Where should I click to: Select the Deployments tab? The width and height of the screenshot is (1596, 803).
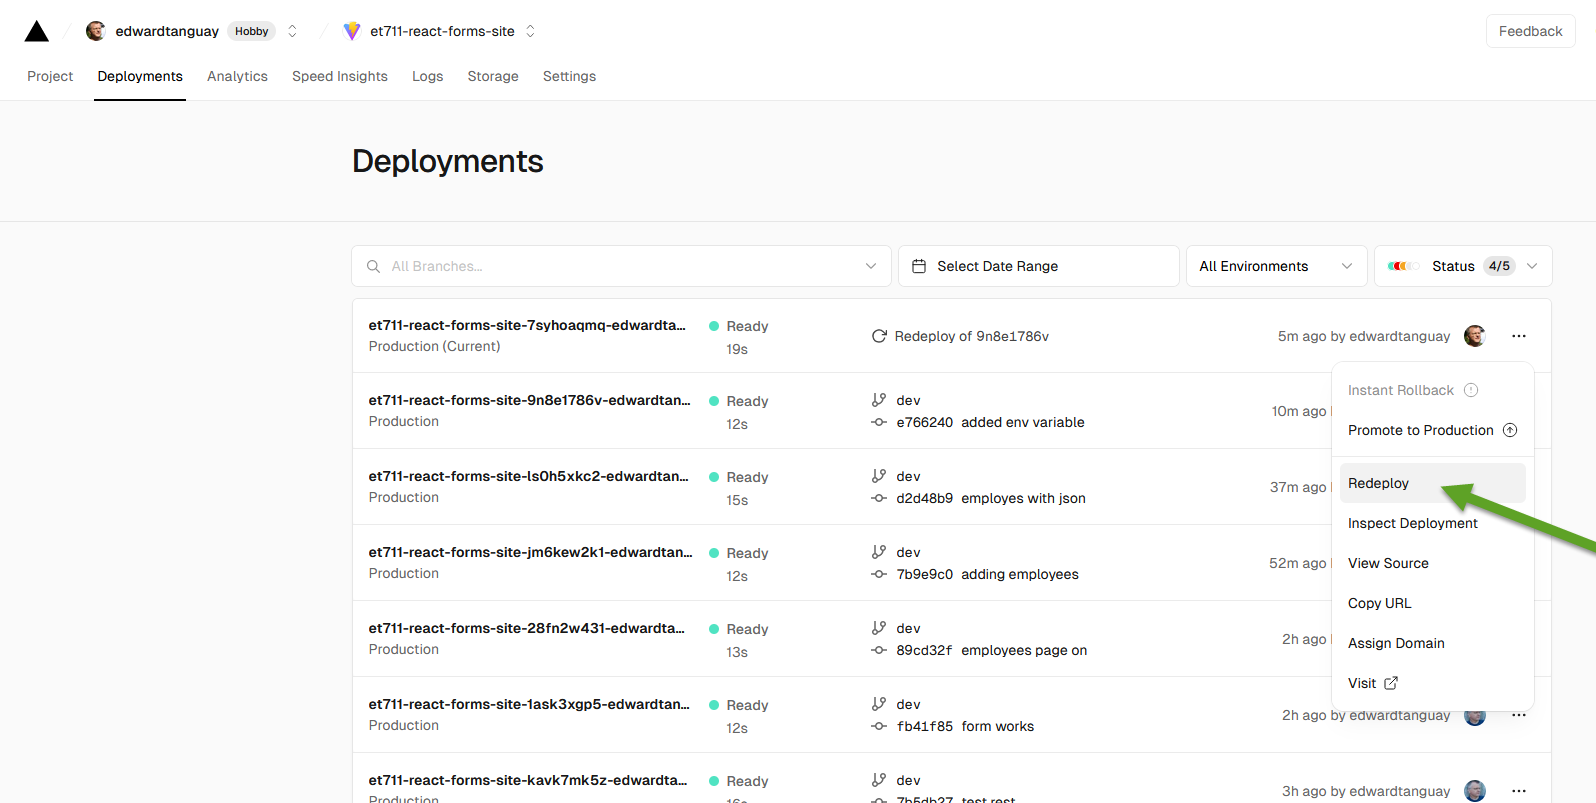pos(140,76)
